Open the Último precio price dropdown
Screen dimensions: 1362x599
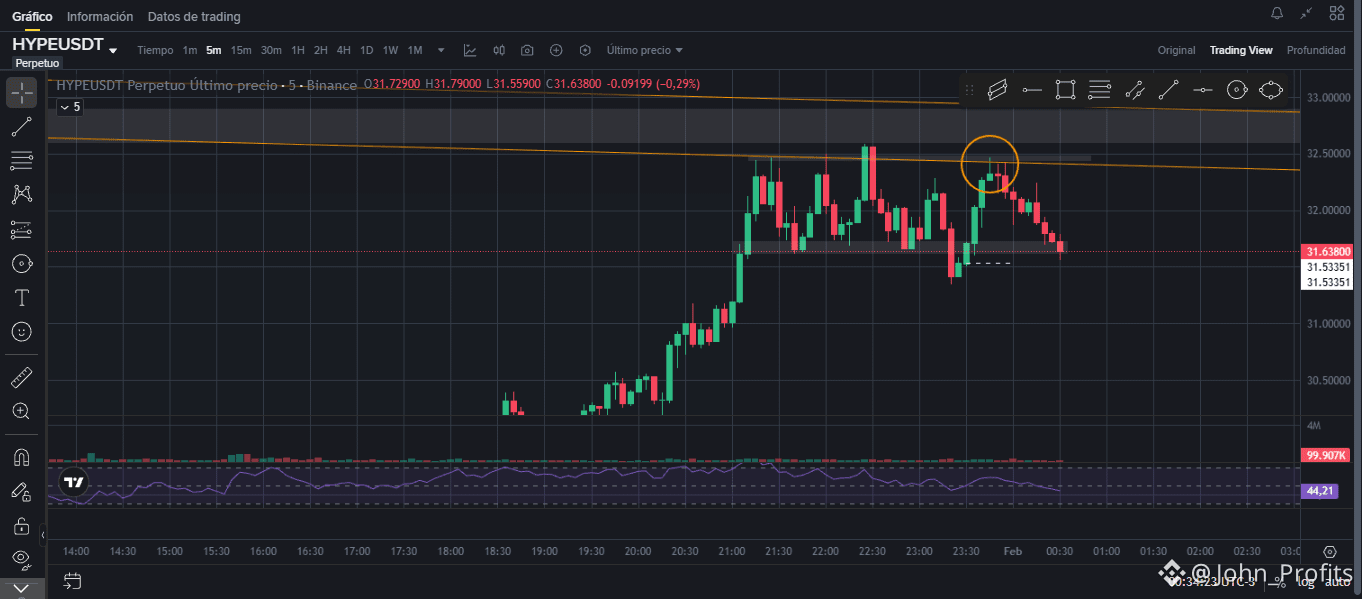click(645, 50)
